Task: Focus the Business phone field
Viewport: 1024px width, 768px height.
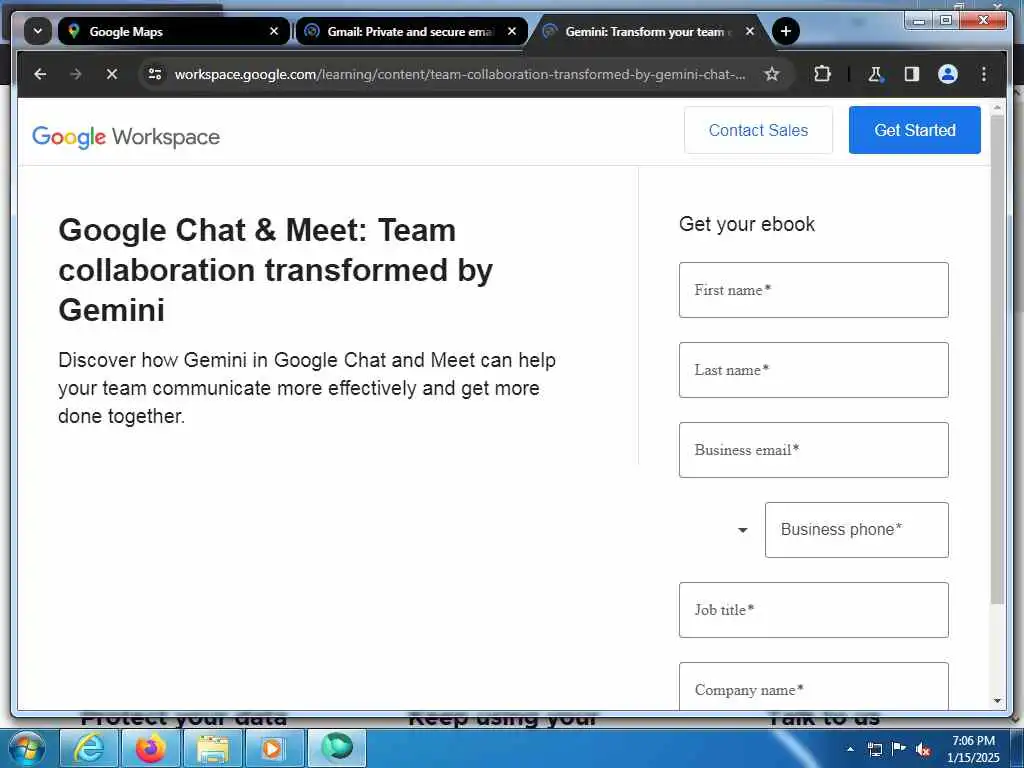Action: pos(857,530)
